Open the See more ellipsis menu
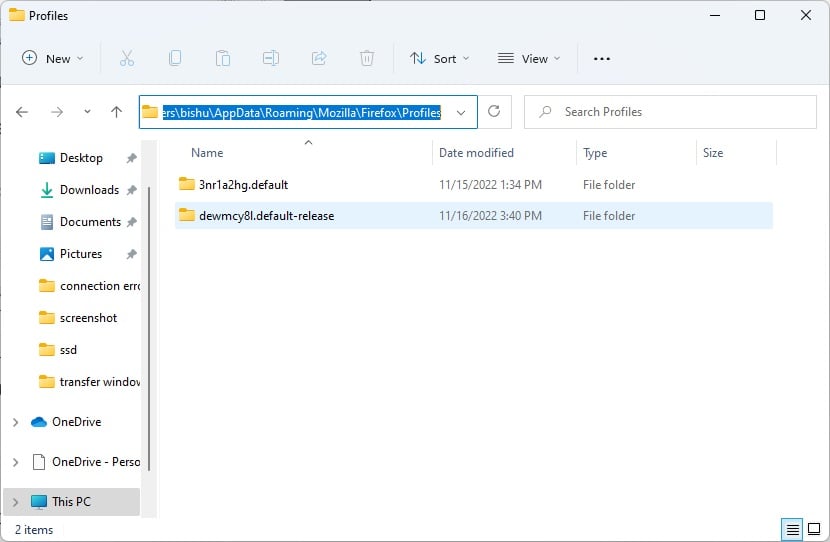The width and height of the screenshot is (830, 542). 602,58
